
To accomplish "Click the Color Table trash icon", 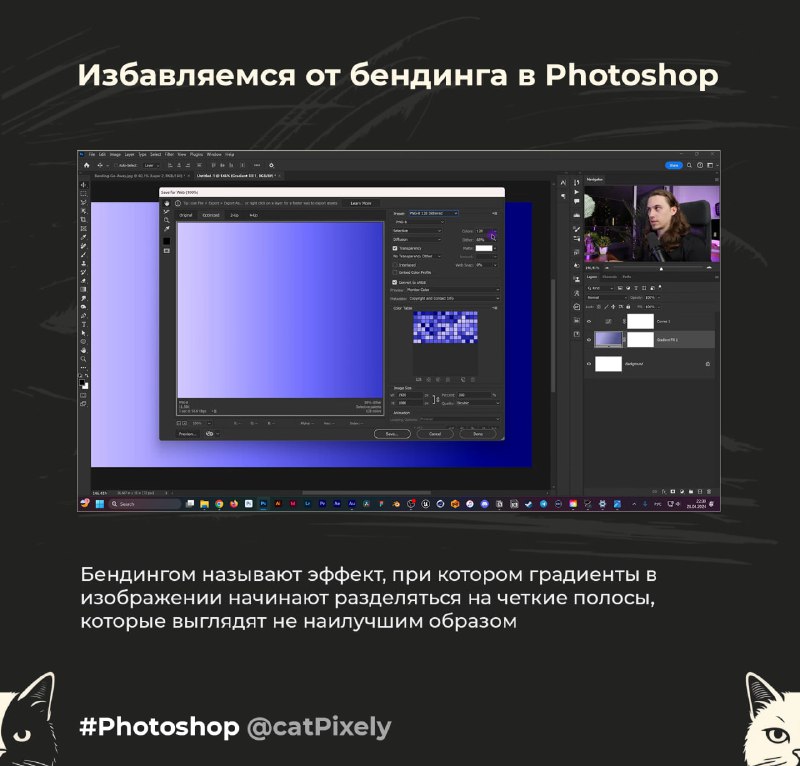I will click(x=472, y=380).
